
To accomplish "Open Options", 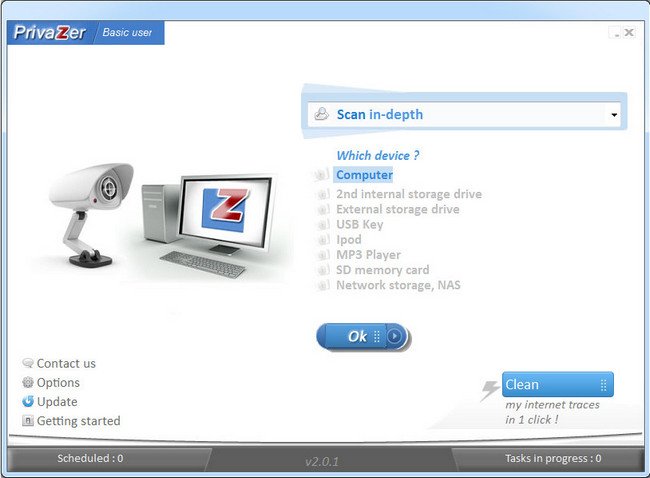I will (x=58, y=382).
